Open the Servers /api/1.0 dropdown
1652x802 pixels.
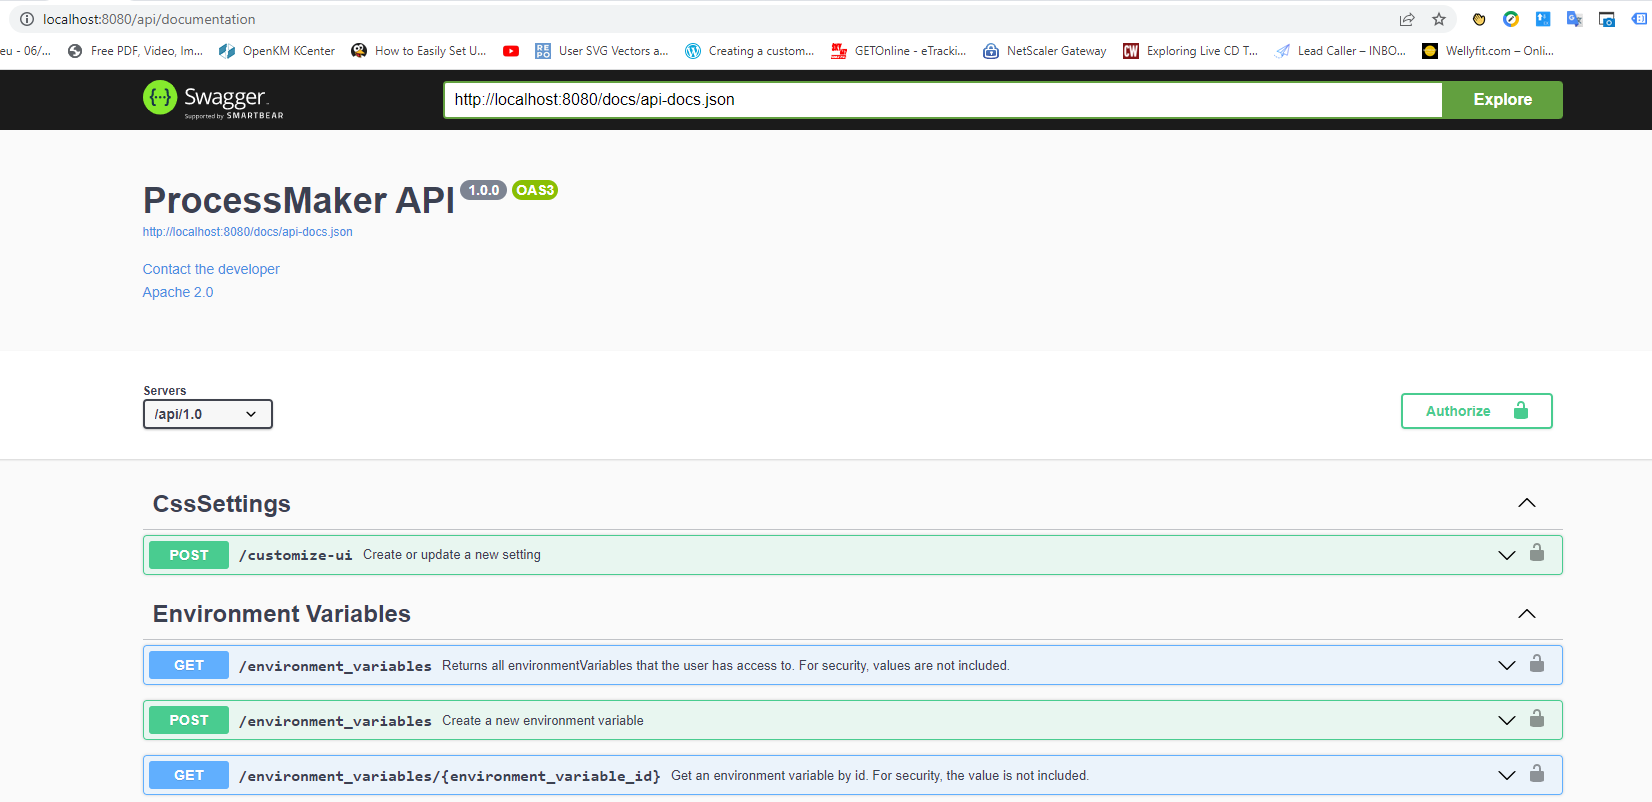pyautogui.click(x=208, y=414)
